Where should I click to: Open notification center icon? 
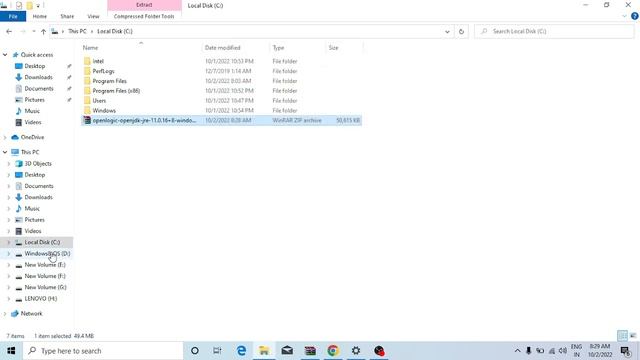pos(625,351)
